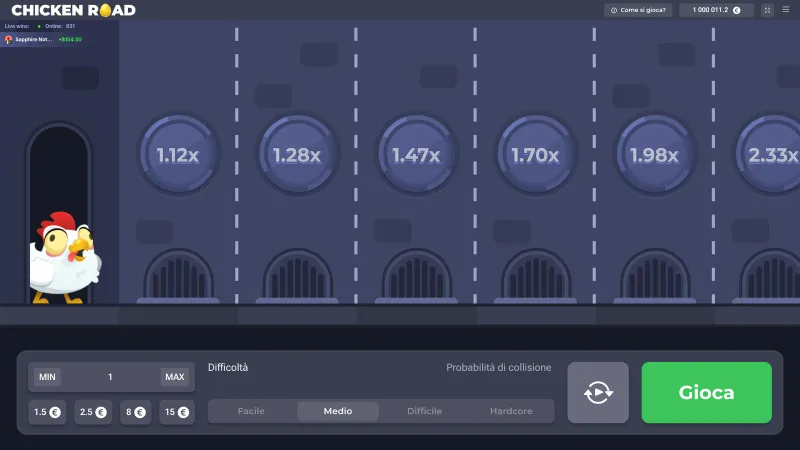Click the Sapphire Not... player avatar
The width and height of the screenshot is (800, 450).
(x=9, y=39)
